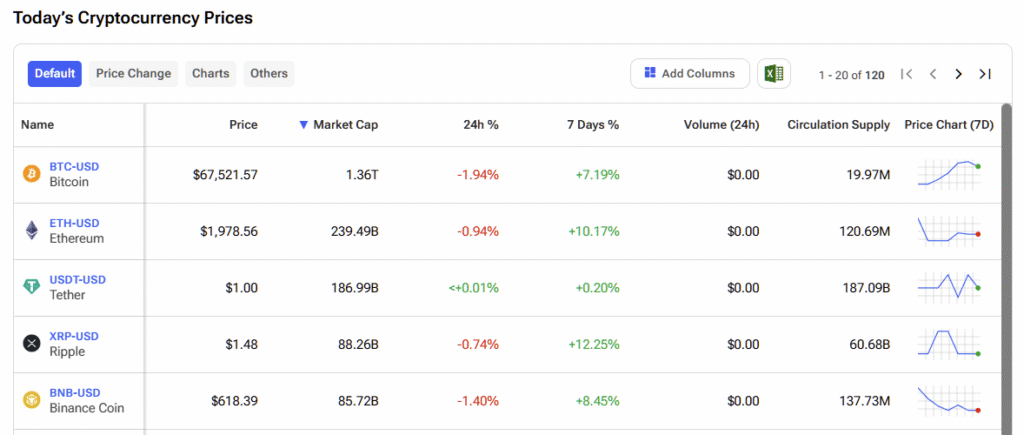The image size is (1024, 435).
Task: Click Ethereum market cap 239.49B
Action: [353, 231]
